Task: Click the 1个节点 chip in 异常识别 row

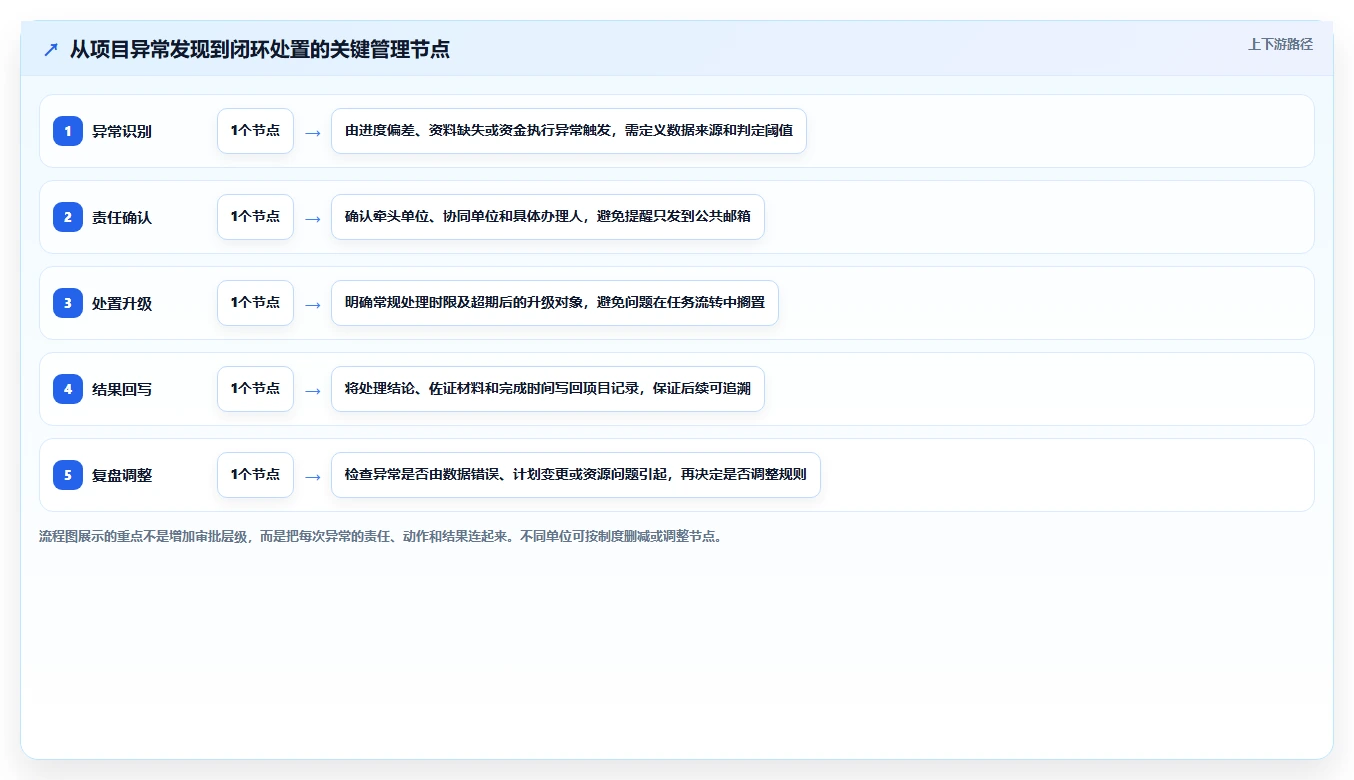Action: coord(255,131)
